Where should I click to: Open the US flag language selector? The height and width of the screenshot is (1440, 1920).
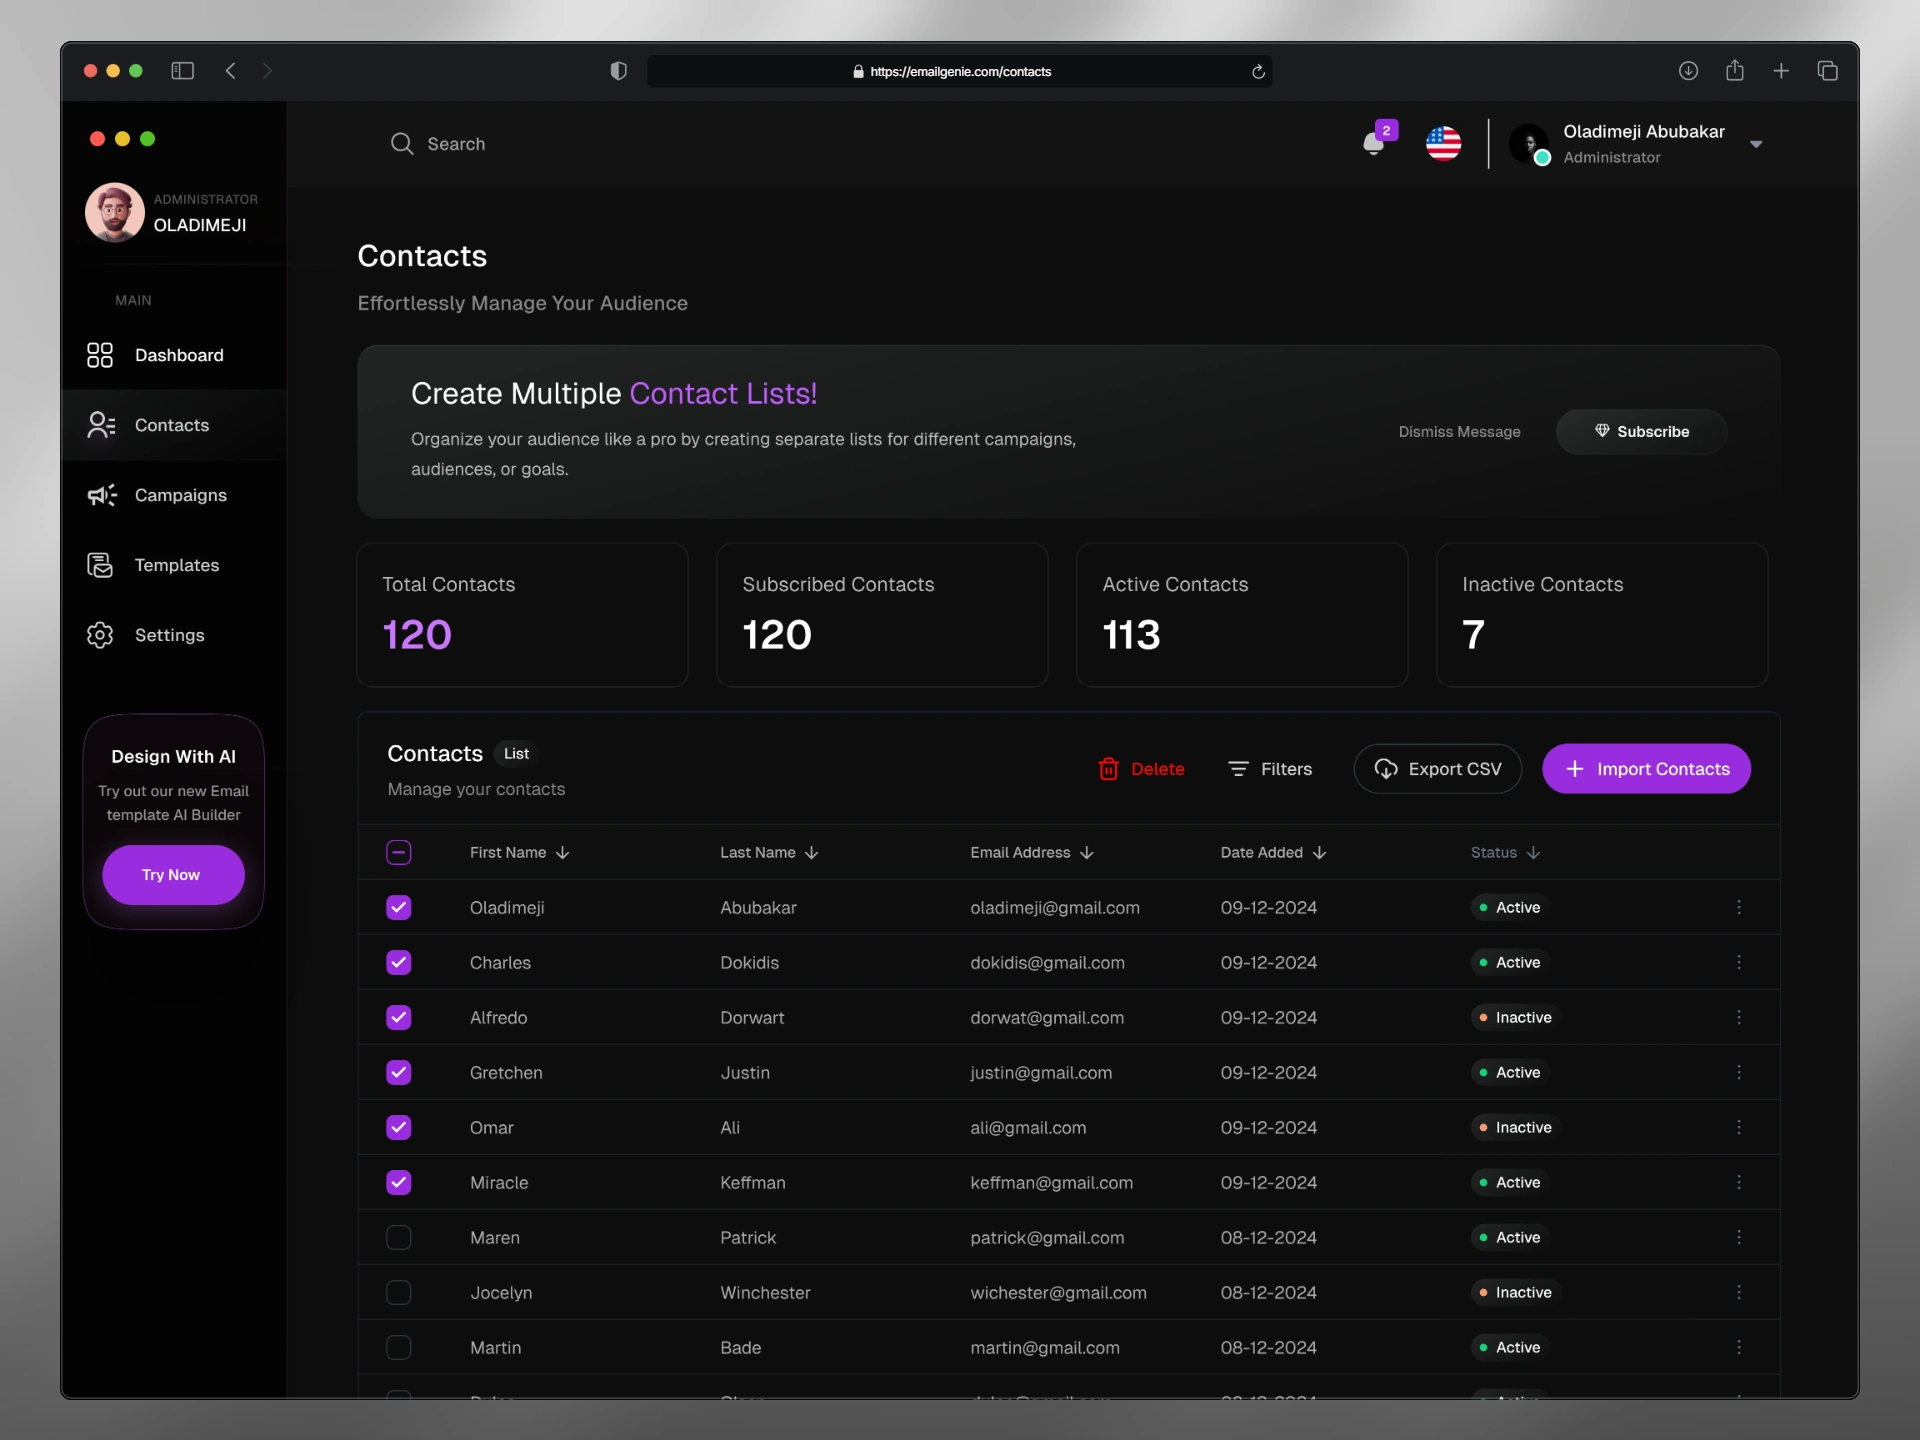pyautogui.click(x=1443, y=143)
